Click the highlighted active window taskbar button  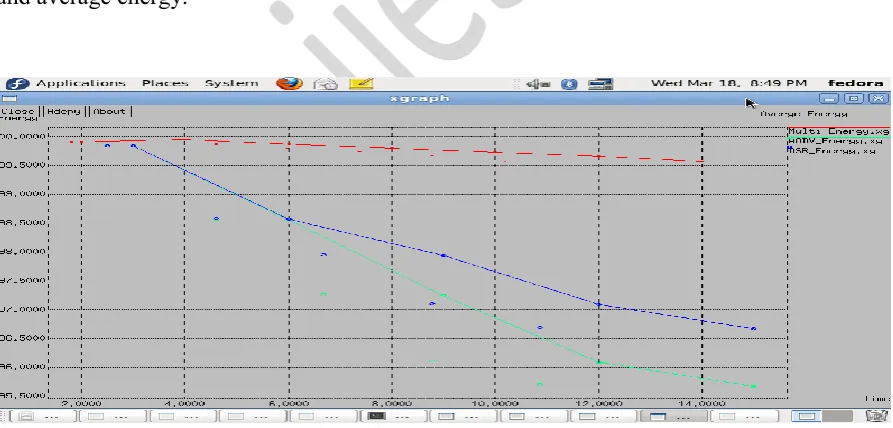672,417
